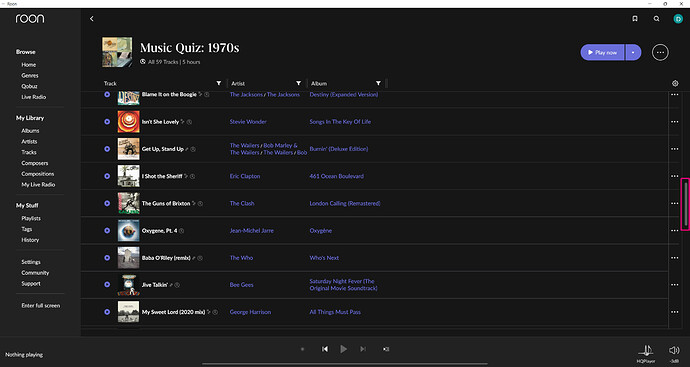Play My Sweet Lord via its play circle
690x367 pixels.
pos(107,312)
